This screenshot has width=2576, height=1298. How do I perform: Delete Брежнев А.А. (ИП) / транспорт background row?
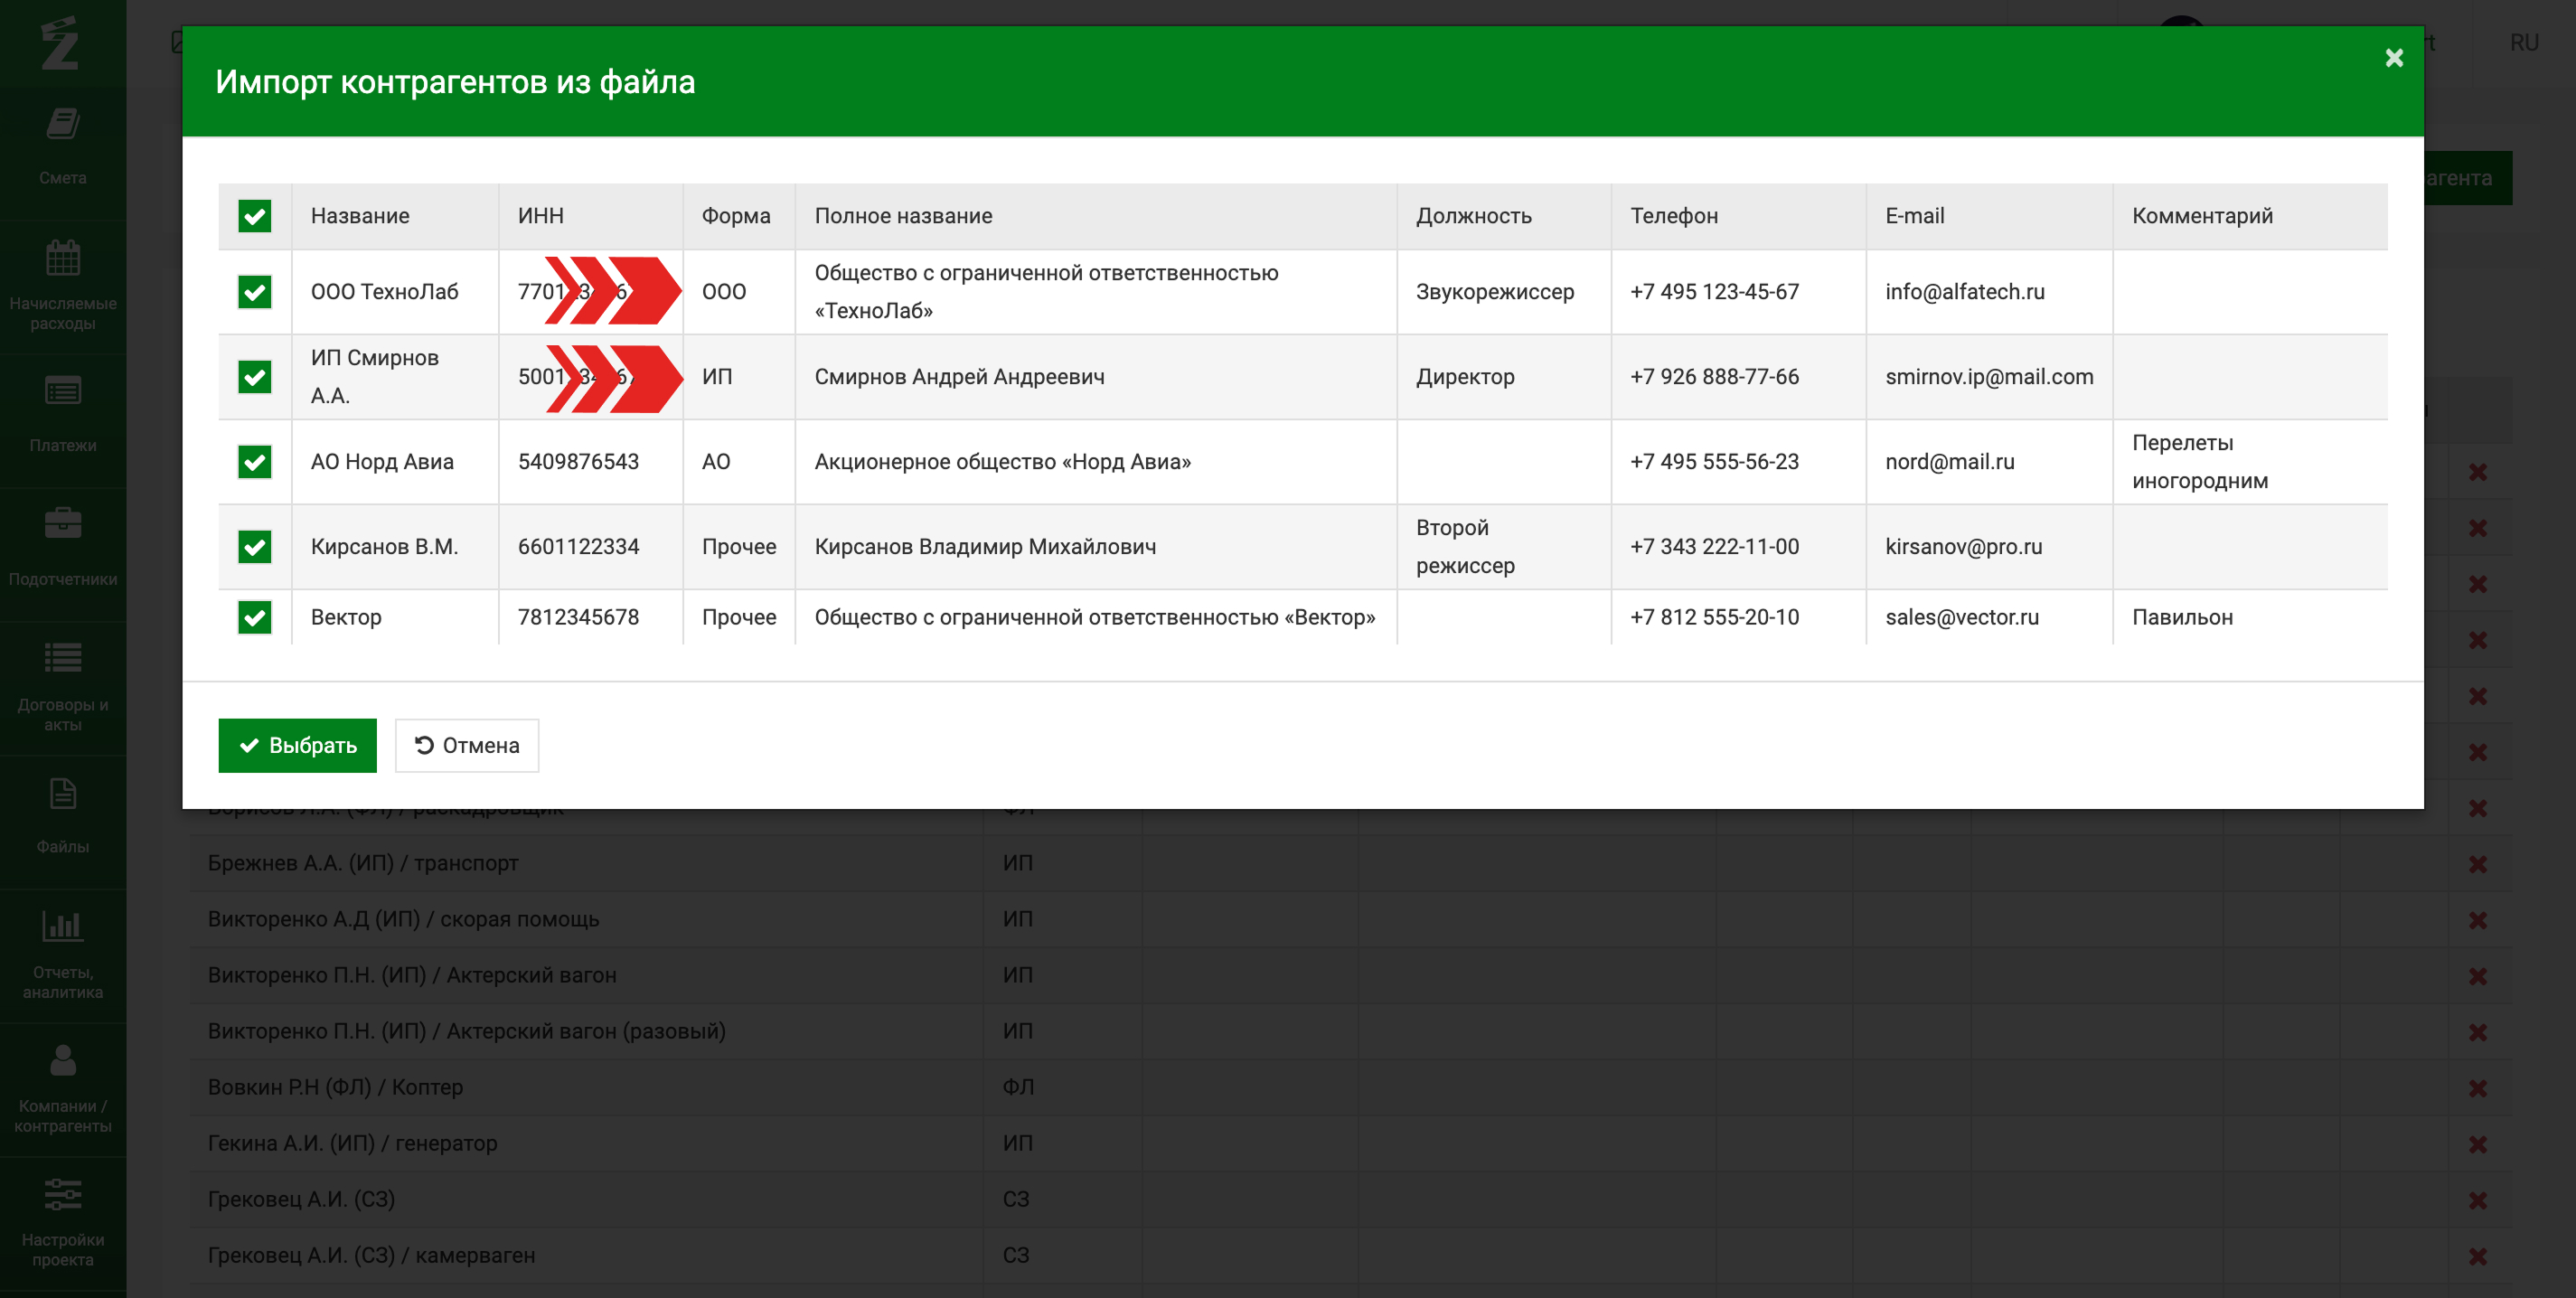[2477, 864]
